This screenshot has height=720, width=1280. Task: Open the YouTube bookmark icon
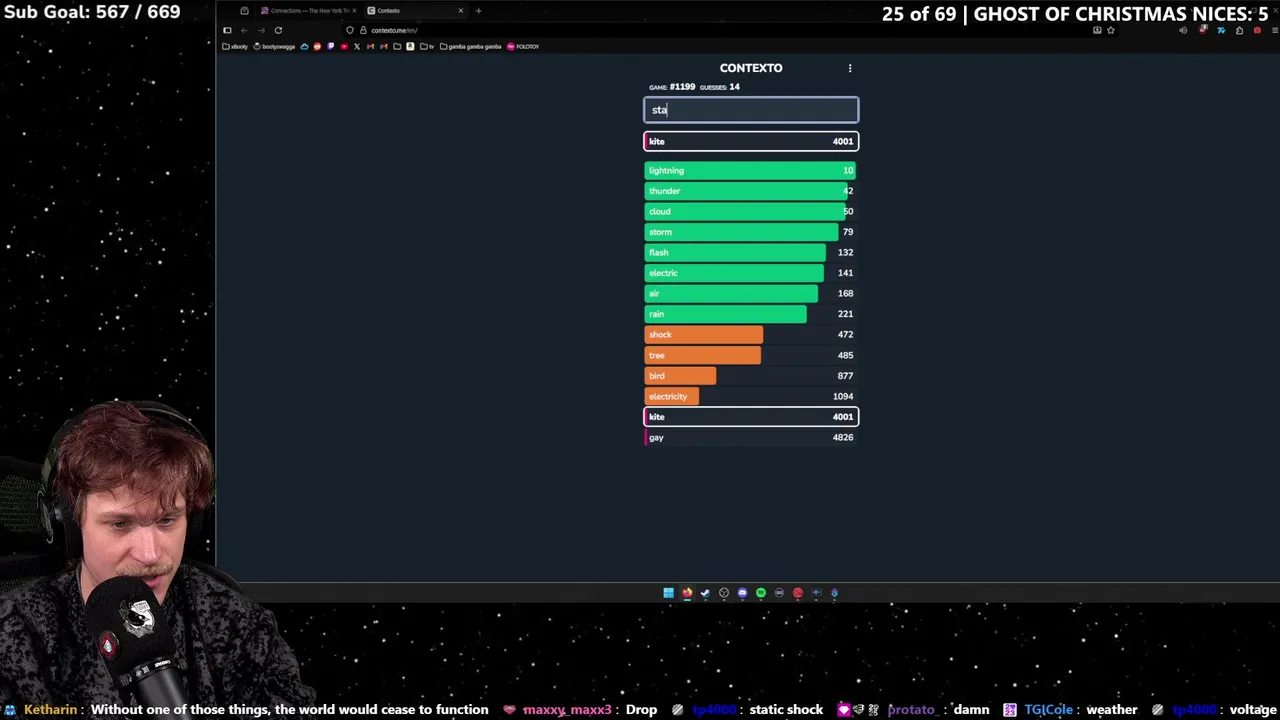[x=344, y=46]
